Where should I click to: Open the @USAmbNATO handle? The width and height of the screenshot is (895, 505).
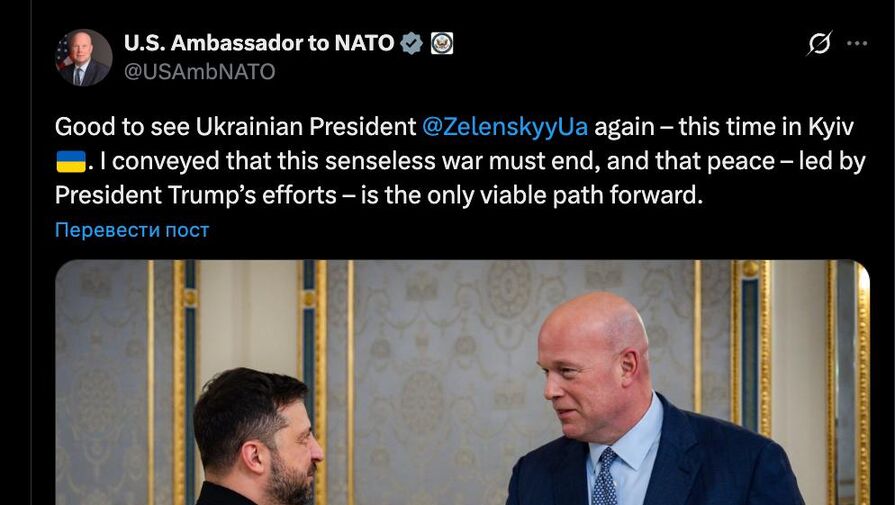click(199, 72)
